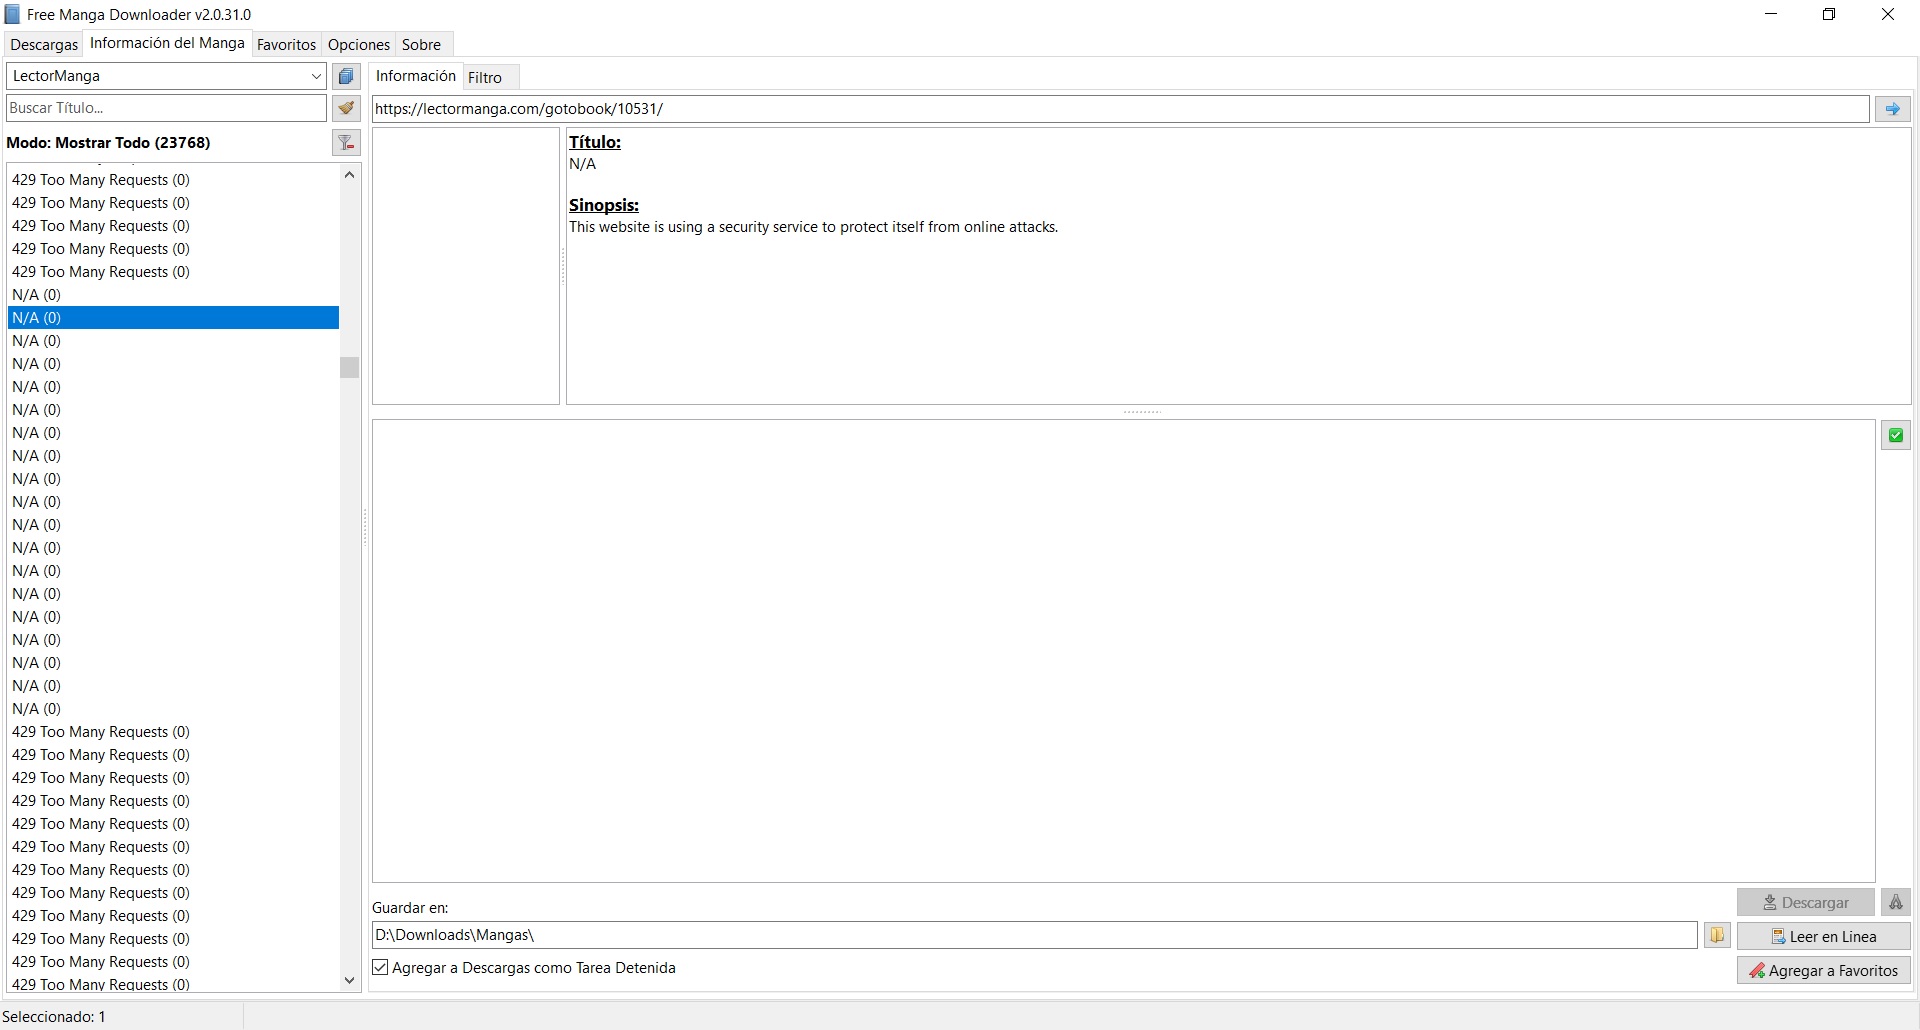Click the Free Manga Downloader title bar icon
1920x1030 pixels.
(x=13, y=14)
